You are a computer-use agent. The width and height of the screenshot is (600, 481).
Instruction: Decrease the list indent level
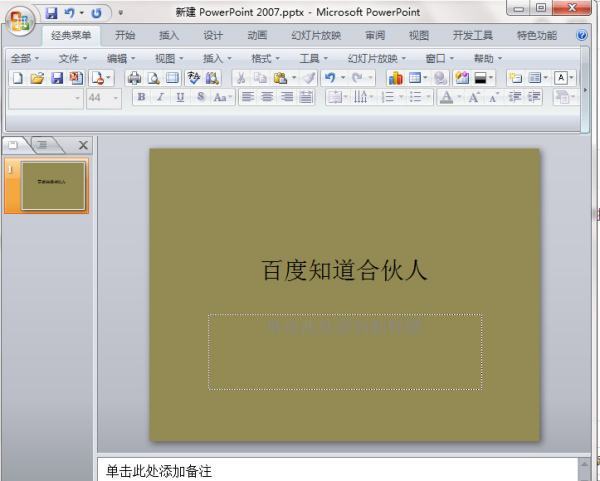515,97
